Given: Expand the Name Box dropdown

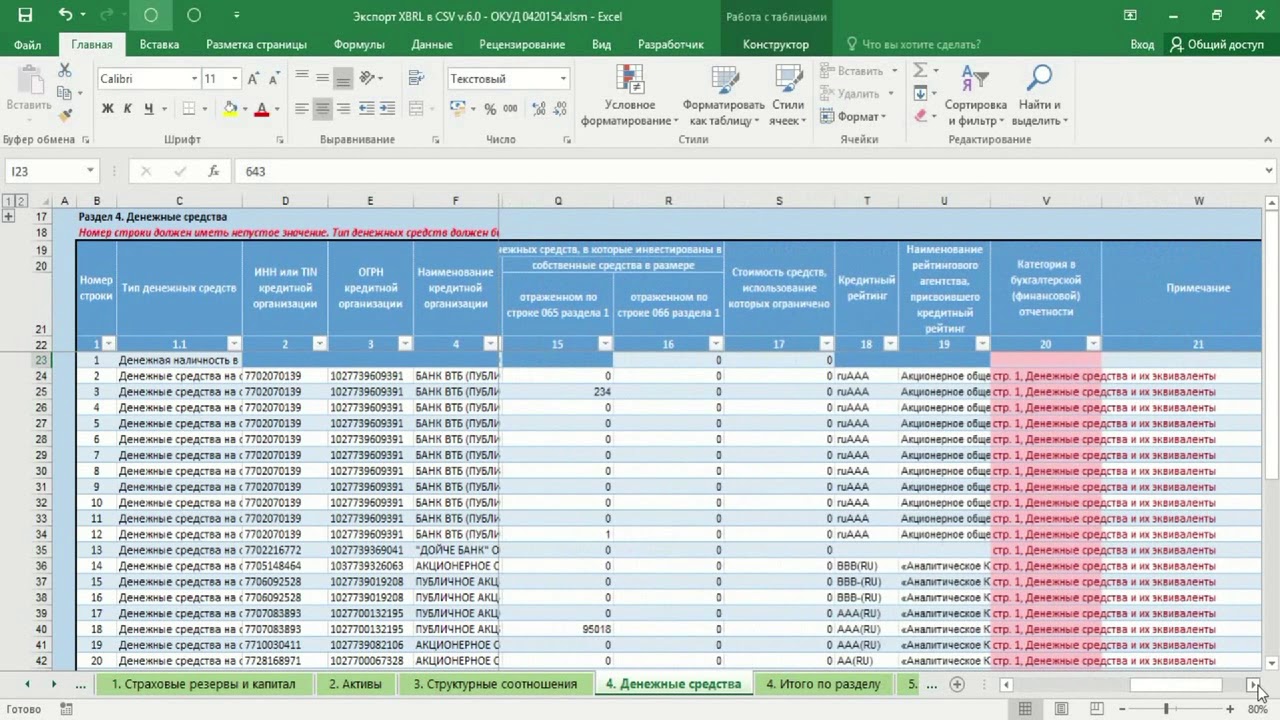Looking at the screenshot, I should pos(89,171).
